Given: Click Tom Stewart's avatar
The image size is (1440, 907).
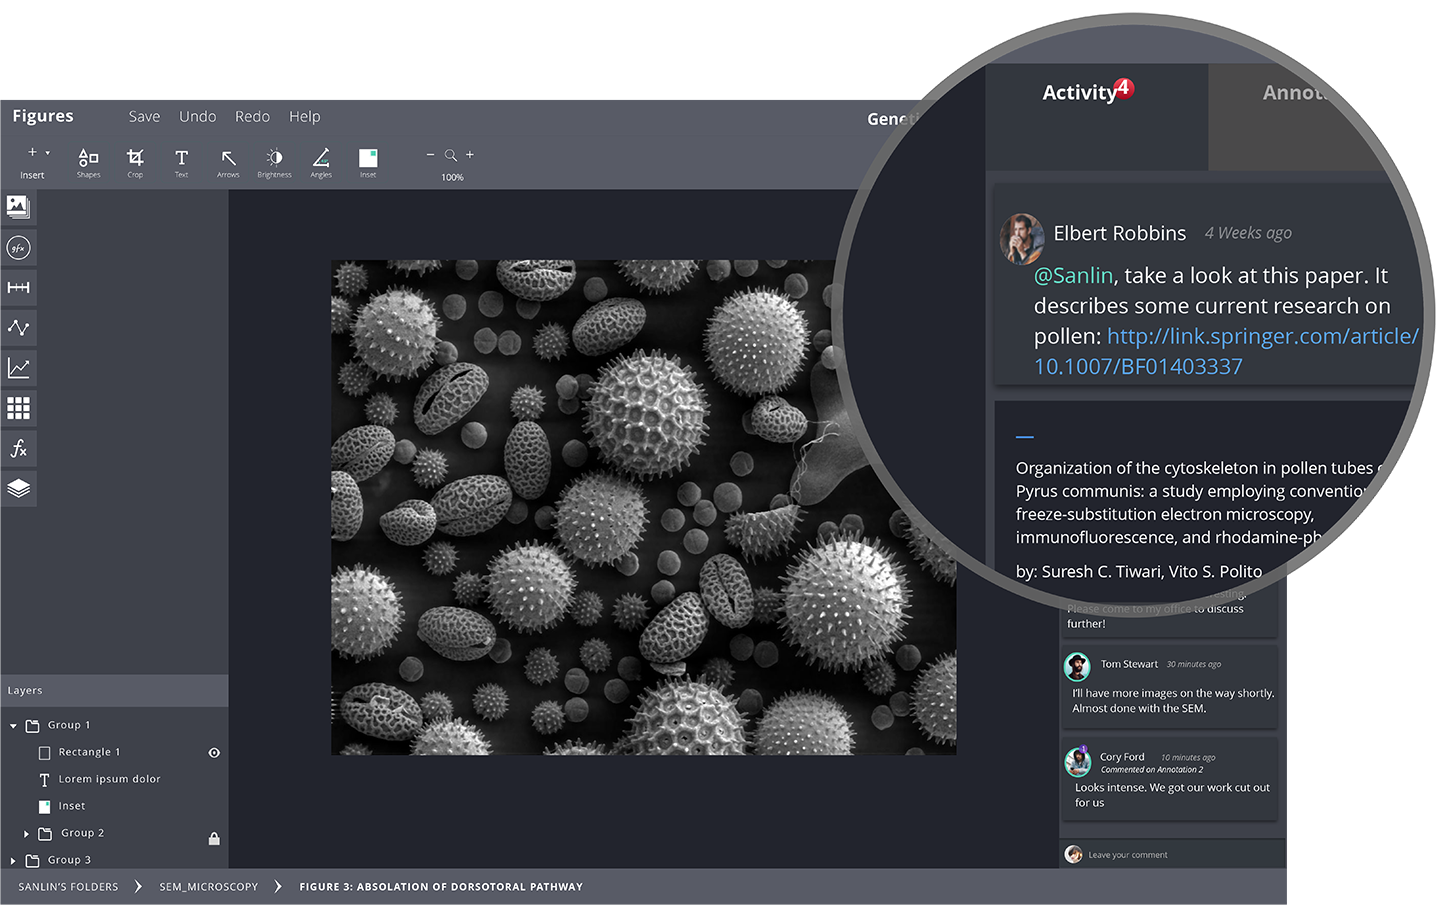Looking at the screenshot, I should pos(1077,666).
